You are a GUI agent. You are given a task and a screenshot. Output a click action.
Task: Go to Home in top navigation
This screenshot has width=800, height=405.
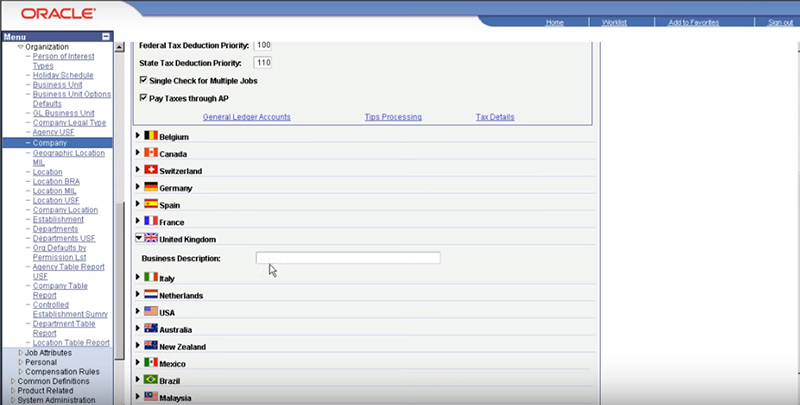tap(555, 22)
